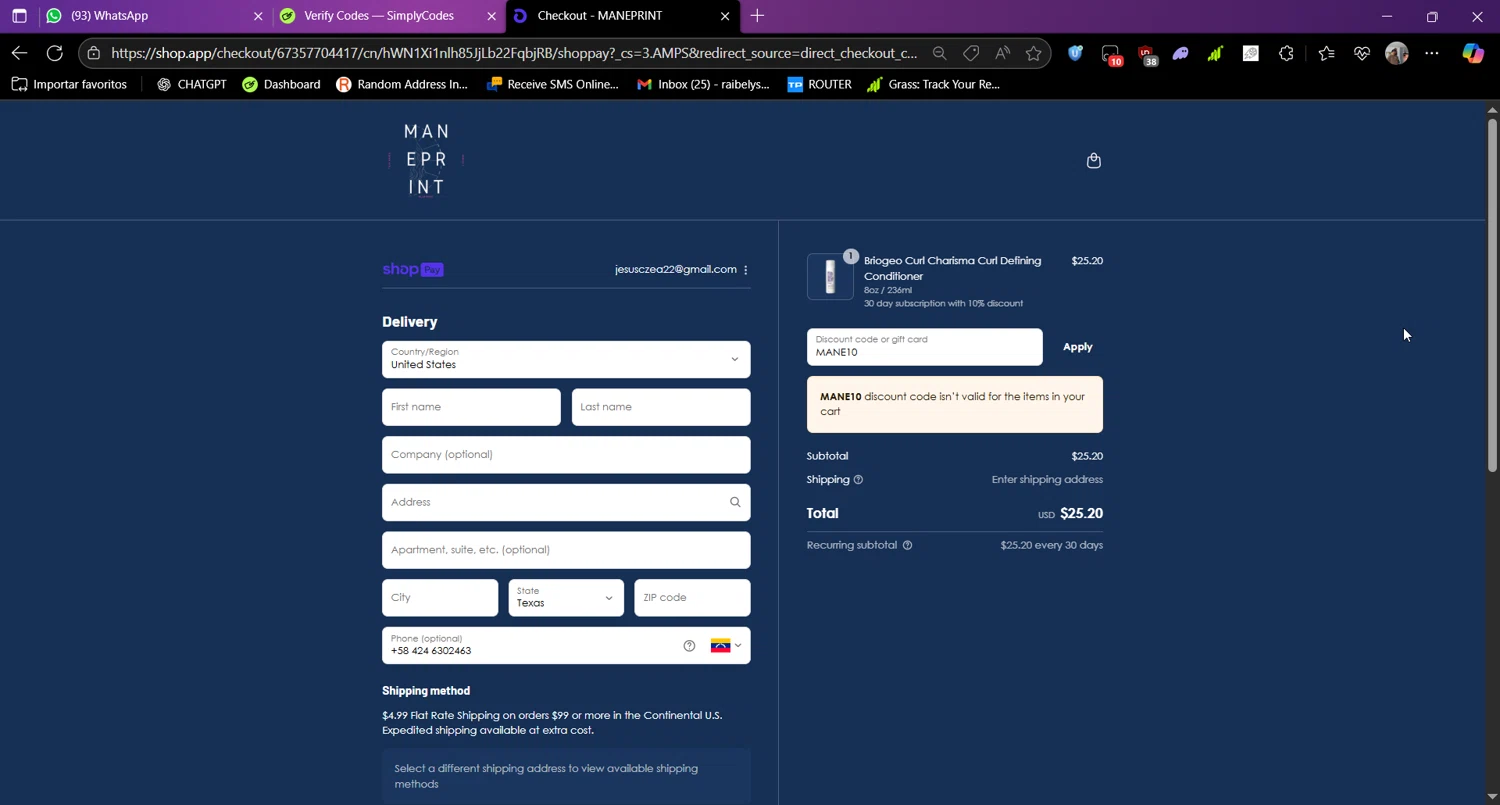Screen dimensions: 1500x805
Task: Close the Checkout - MANEPRINT tab
Action: (x=725, y=16)
